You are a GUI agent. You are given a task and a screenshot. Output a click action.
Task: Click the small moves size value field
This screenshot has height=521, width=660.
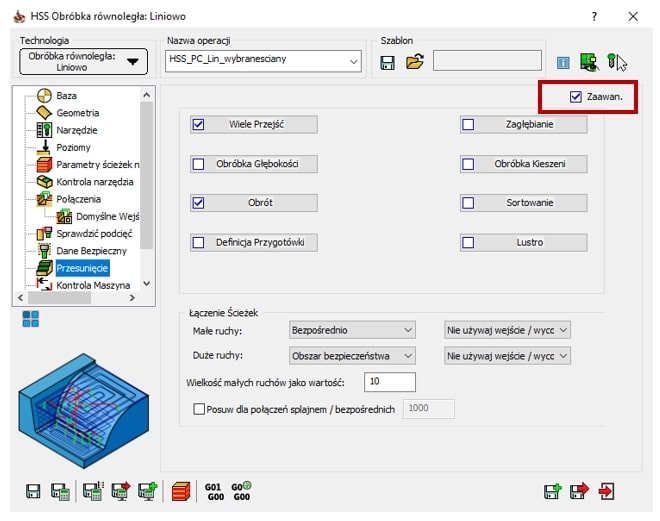coord(390,382)
